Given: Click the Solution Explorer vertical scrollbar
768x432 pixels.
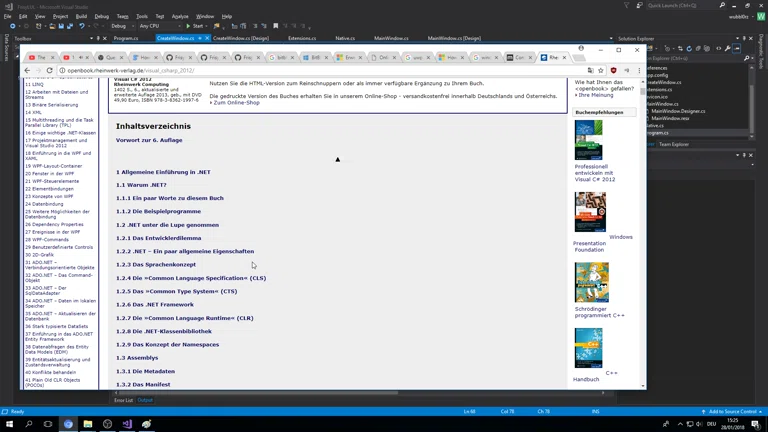Looking at the screenshot, I should tap(752, 100).
